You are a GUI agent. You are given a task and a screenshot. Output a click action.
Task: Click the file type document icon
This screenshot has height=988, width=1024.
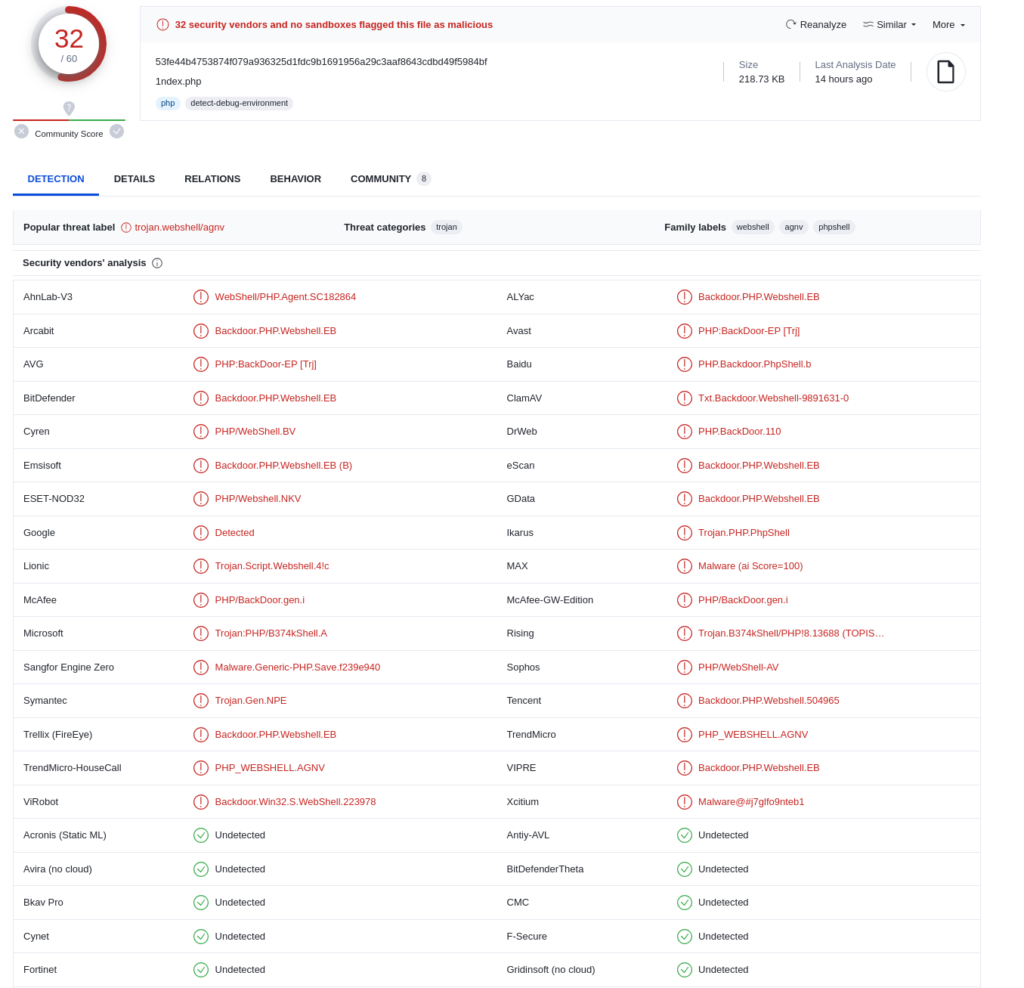[945, 72]
